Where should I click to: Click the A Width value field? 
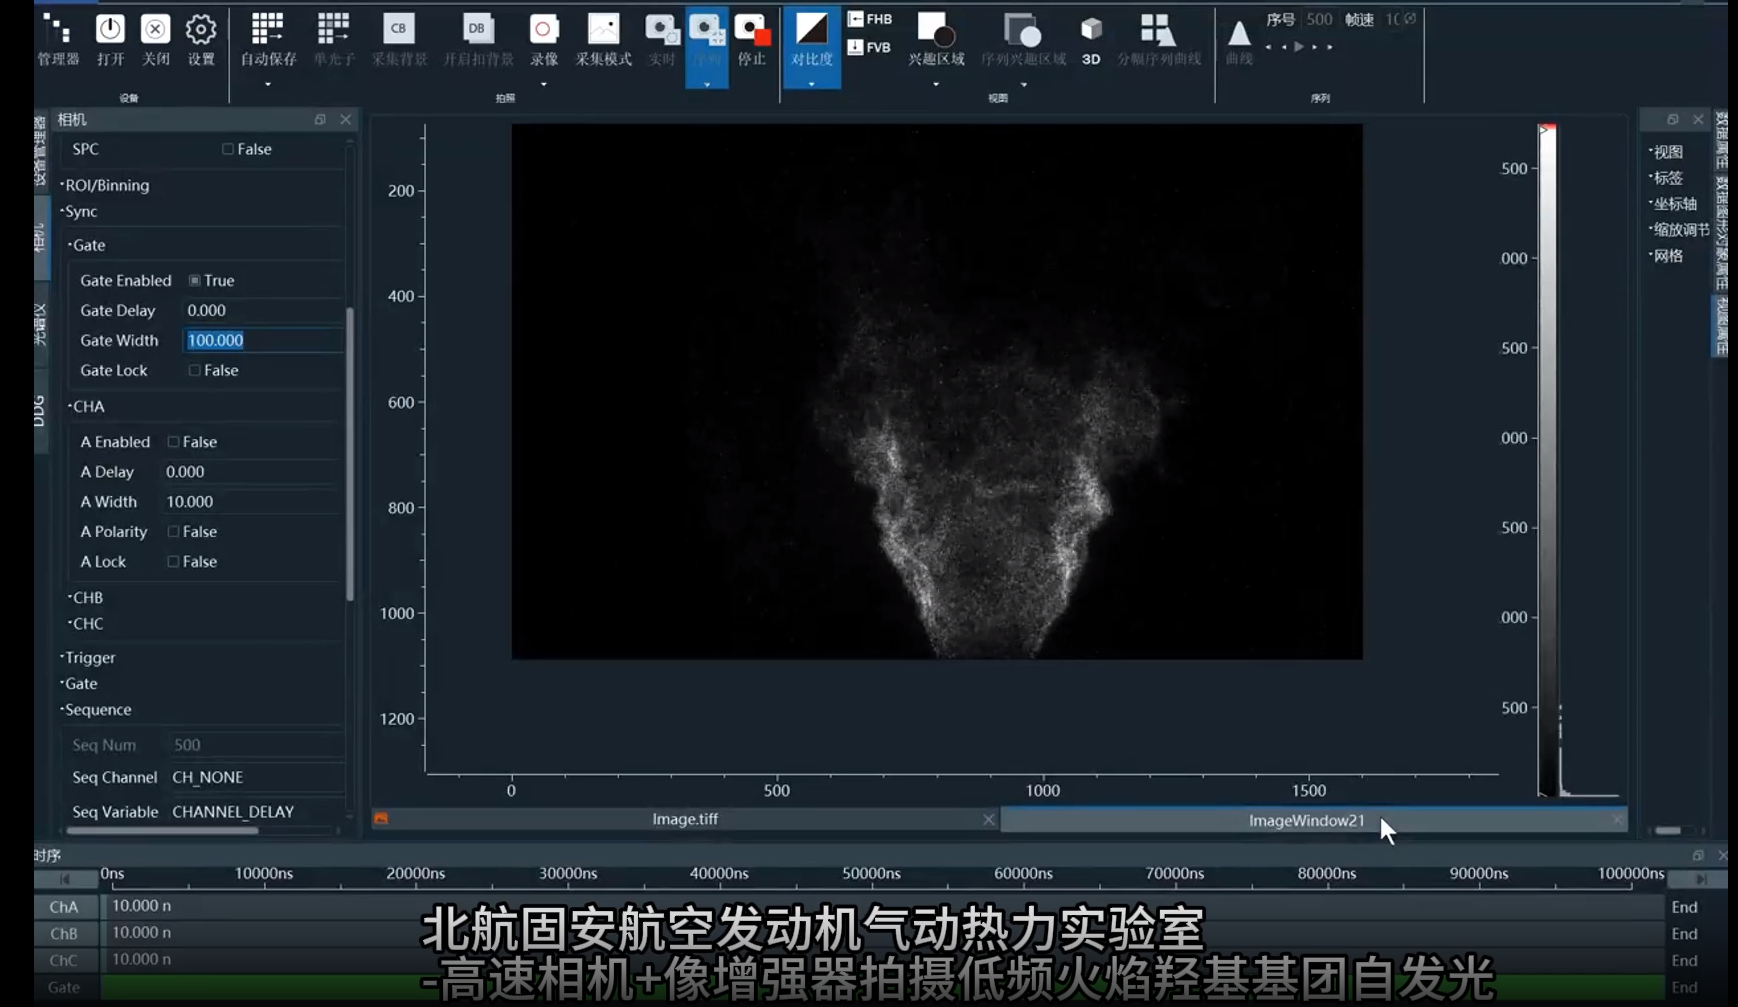252,502
